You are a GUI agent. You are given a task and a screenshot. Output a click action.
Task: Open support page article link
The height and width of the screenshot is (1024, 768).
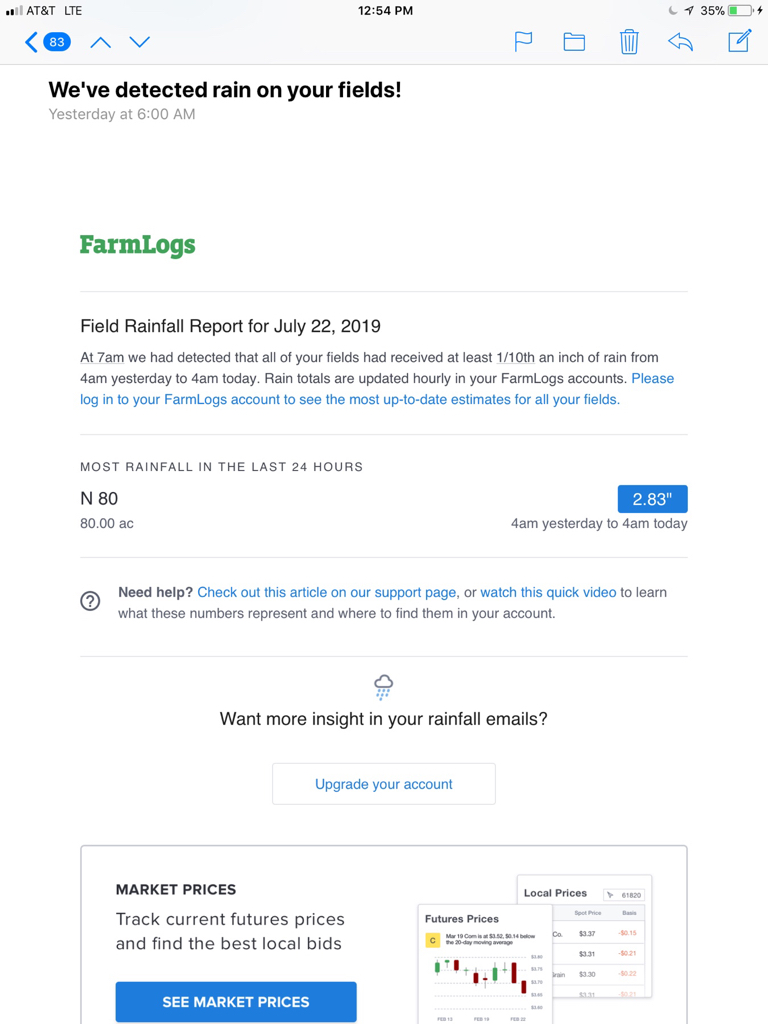[327, 592]
